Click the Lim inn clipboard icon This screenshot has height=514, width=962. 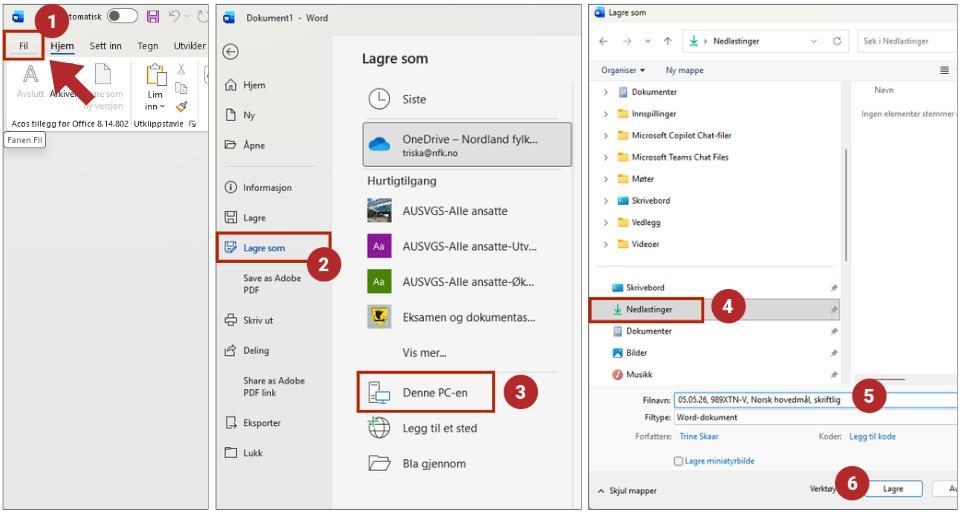[x=155, y=75]
